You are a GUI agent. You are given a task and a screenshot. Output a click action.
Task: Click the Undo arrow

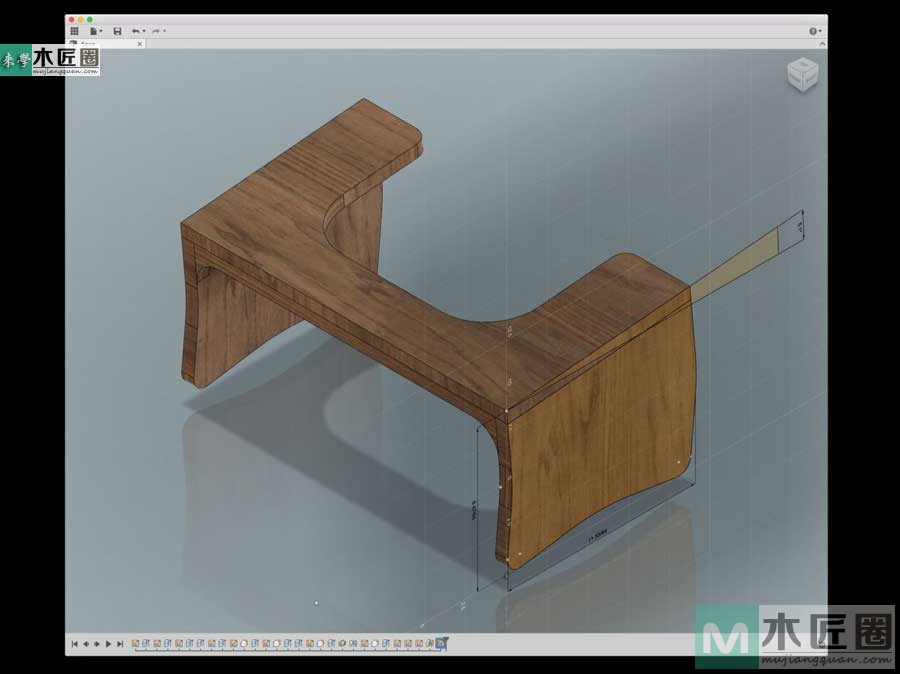coord(135,31)
